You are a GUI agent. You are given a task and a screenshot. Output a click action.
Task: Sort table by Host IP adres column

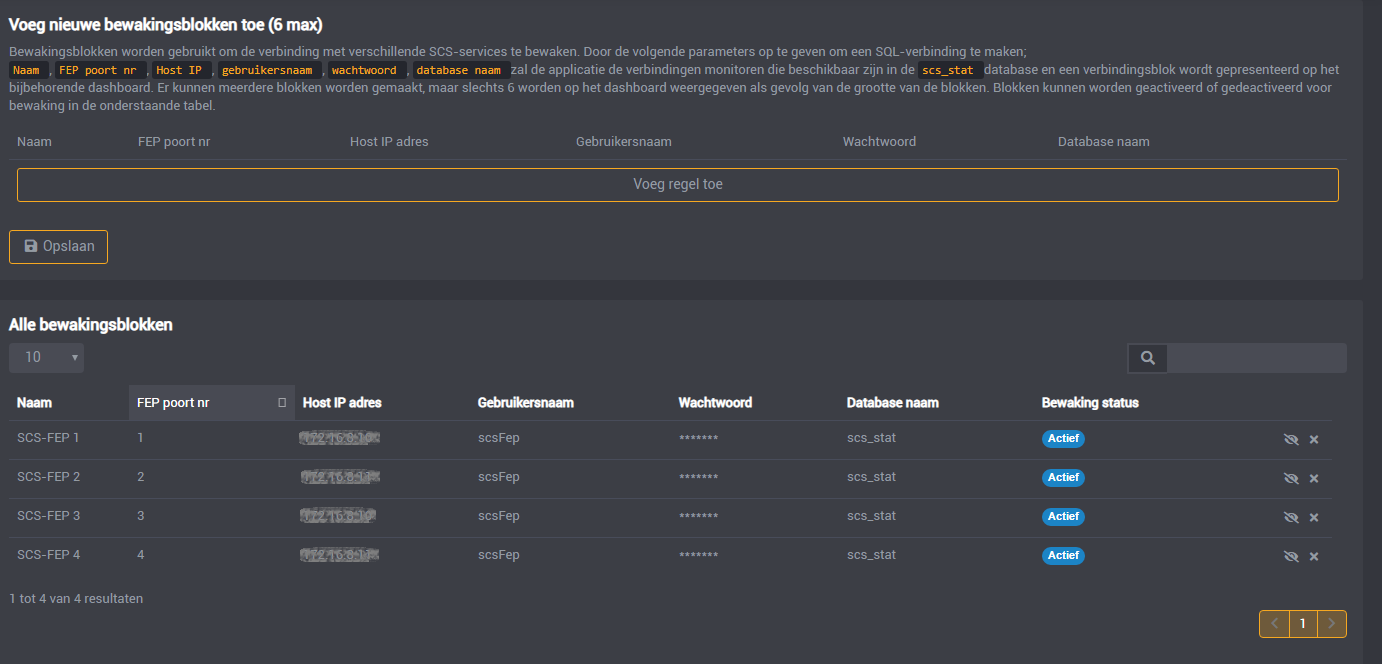click(342, 403)
